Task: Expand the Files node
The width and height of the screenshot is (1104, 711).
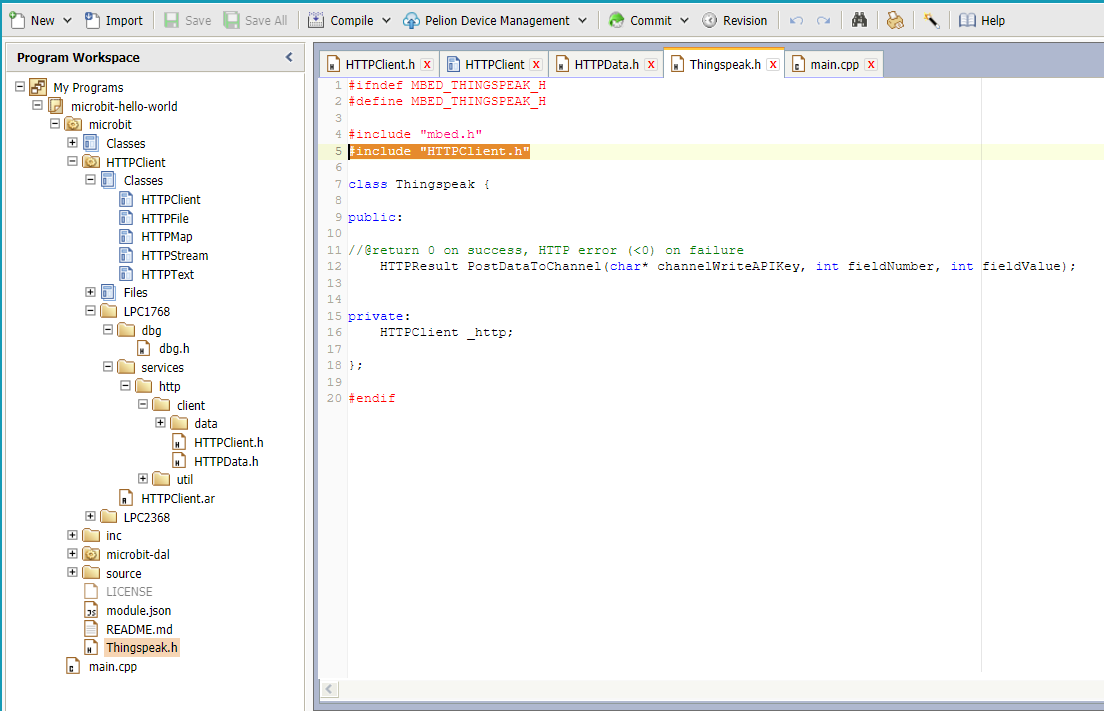Action: (x=90, y=291)
